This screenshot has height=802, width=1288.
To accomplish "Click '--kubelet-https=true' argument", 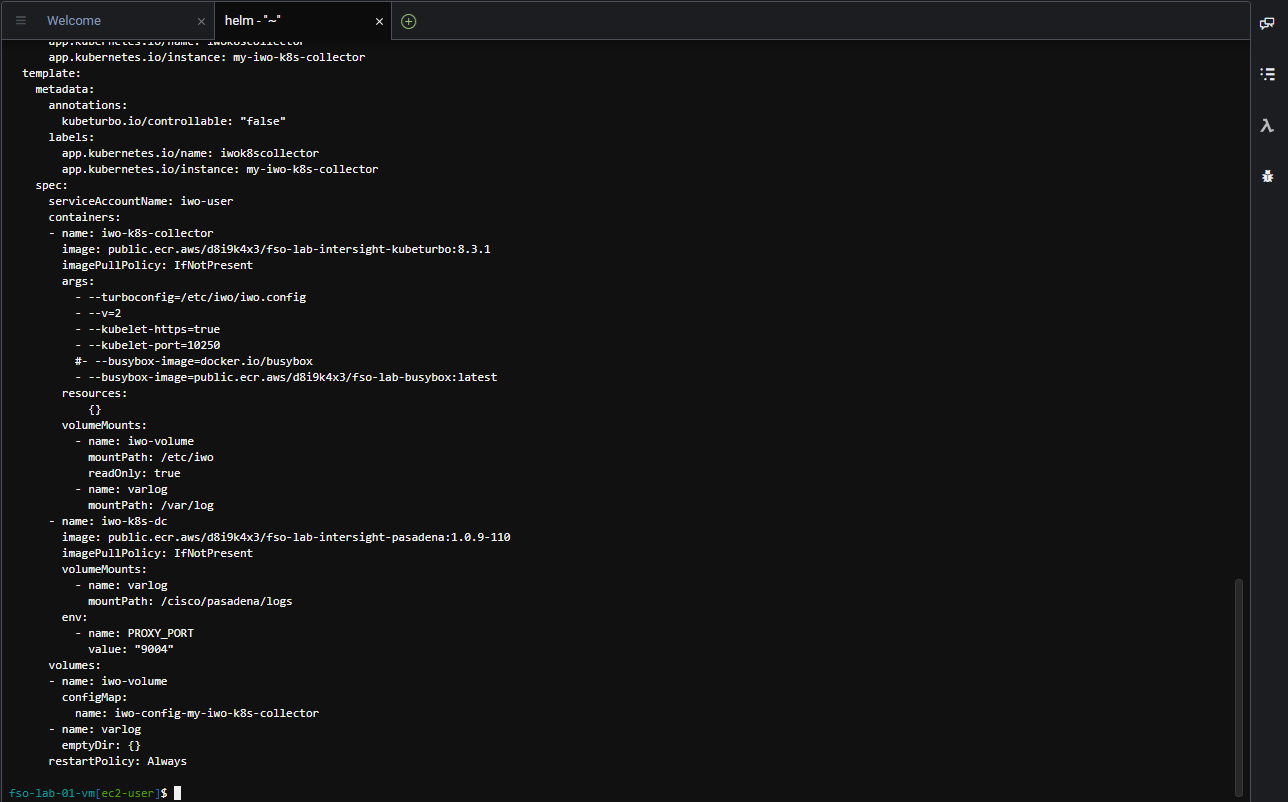I will [147, 329].
